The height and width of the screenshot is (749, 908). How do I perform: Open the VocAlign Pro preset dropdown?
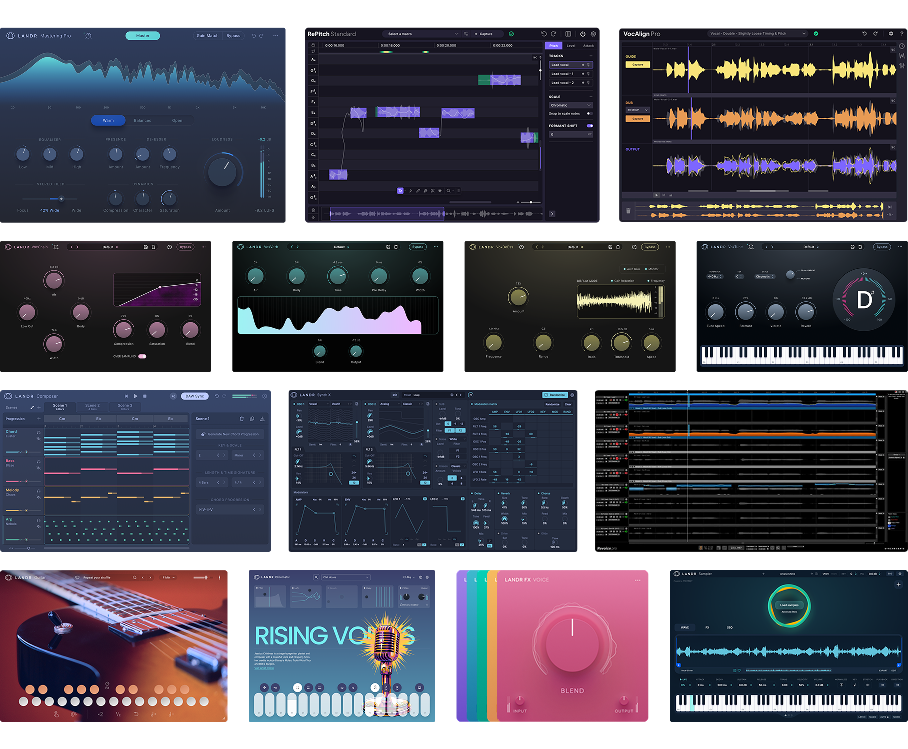pos(758,34)
